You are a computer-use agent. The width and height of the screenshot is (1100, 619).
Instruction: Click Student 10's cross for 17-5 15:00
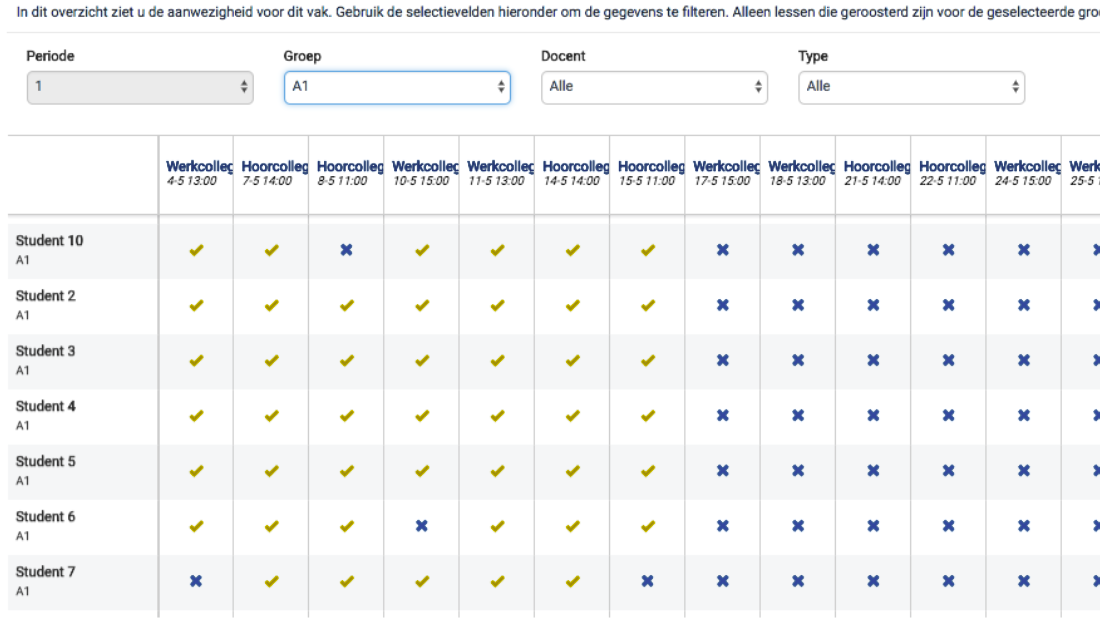[723, 250]
